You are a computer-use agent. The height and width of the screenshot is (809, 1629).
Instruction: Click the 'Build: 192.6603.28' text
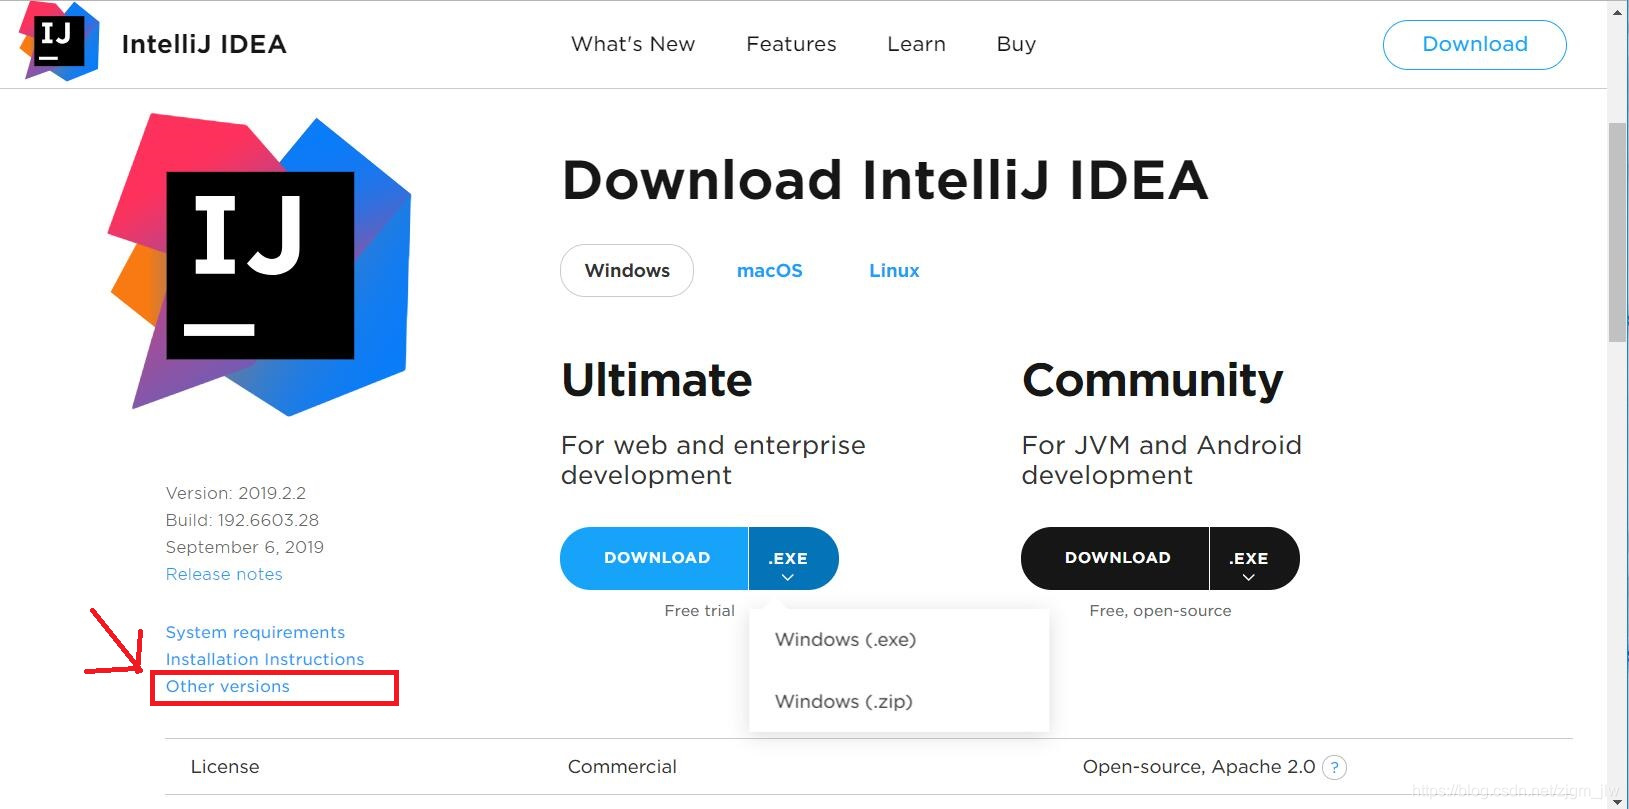pyautogui.click(x=242, y=520)
